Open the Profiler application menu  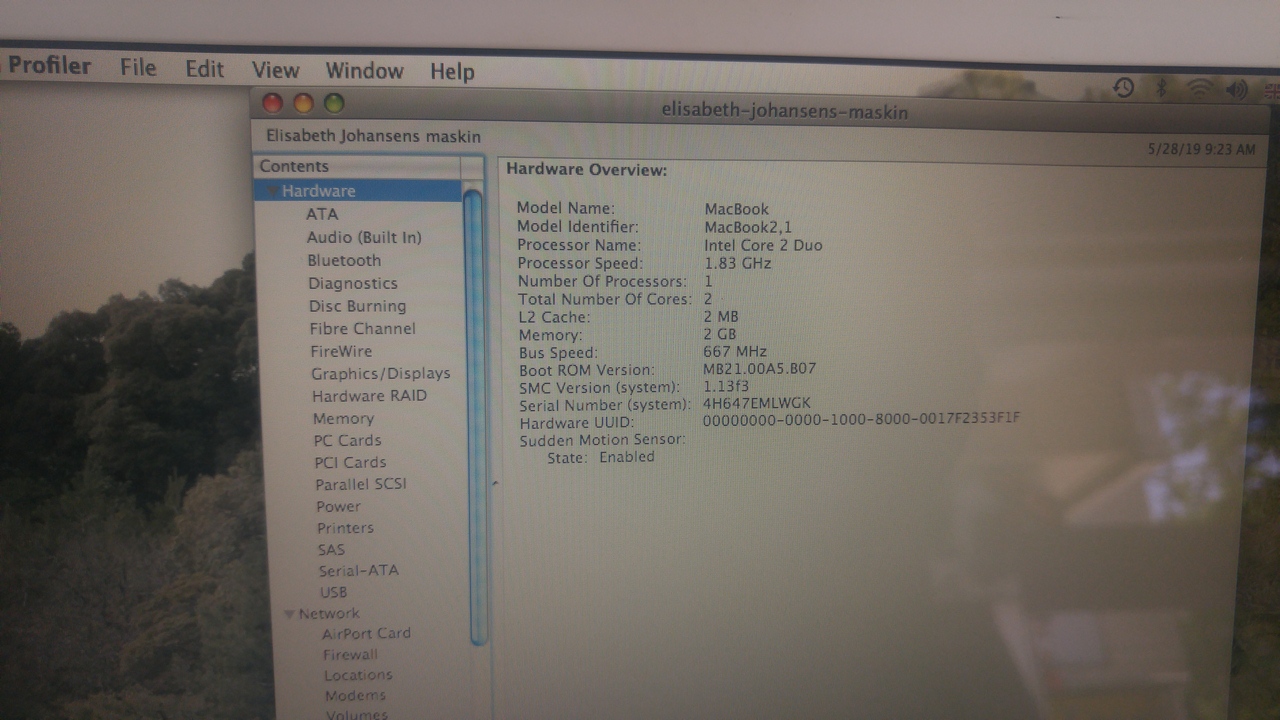49,65
